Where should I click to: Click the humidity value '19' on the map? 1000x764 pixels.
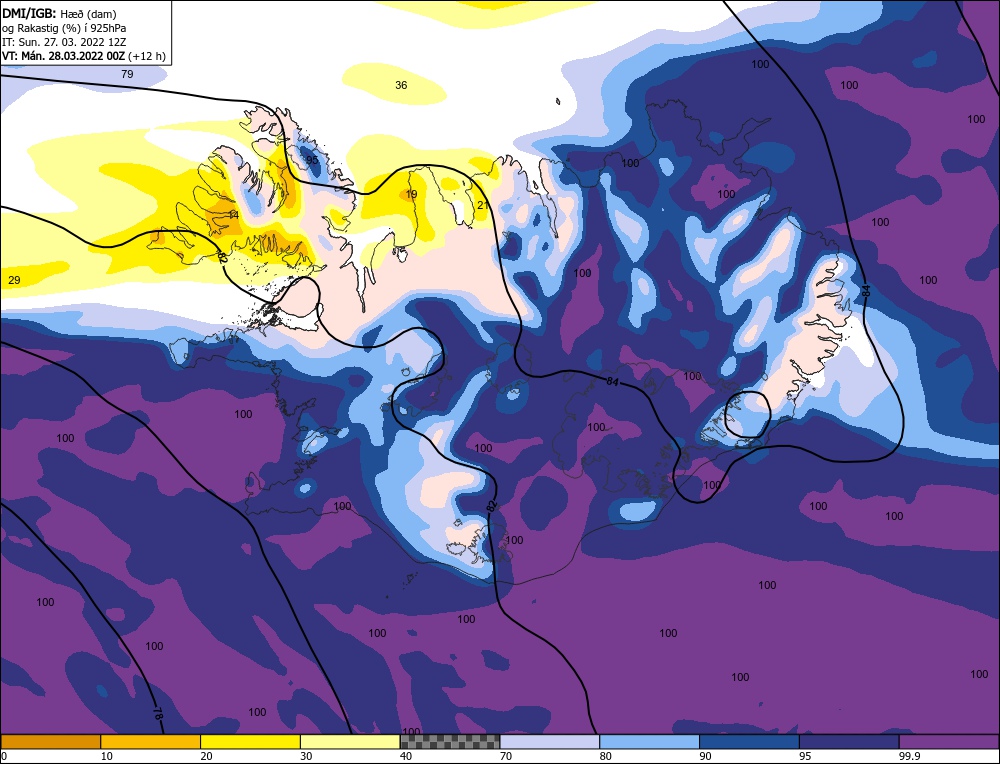411,194
